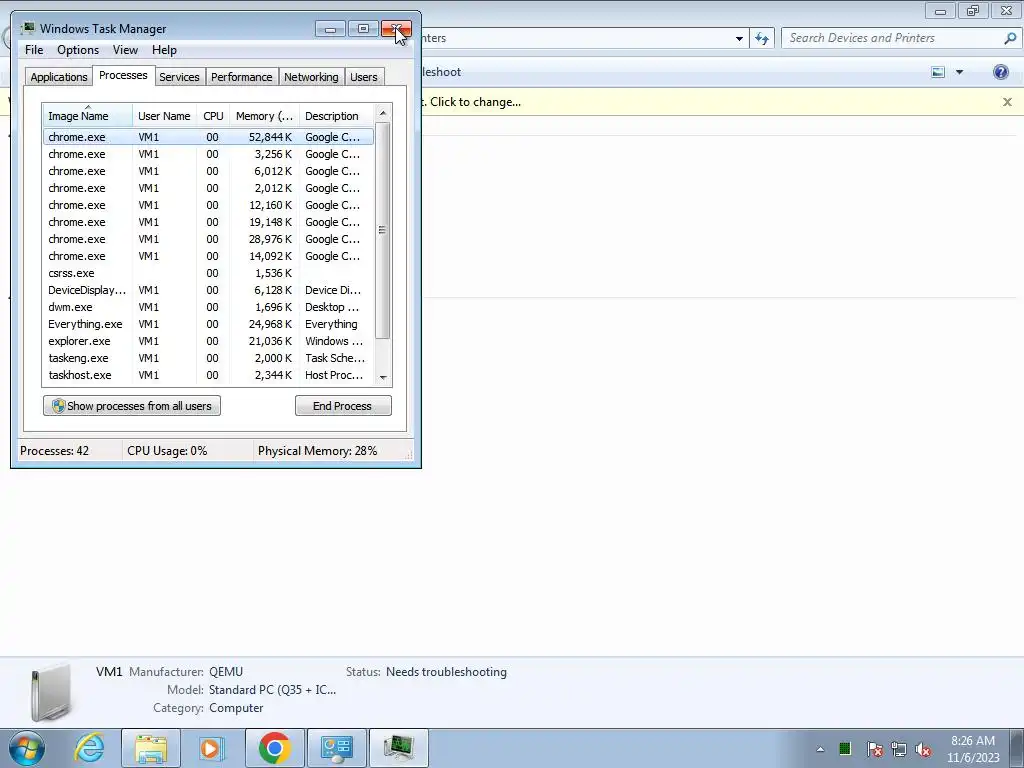Switch to the Users tab
The width and height of the screenshot is (1024, 768).
(x=364, y=77)
